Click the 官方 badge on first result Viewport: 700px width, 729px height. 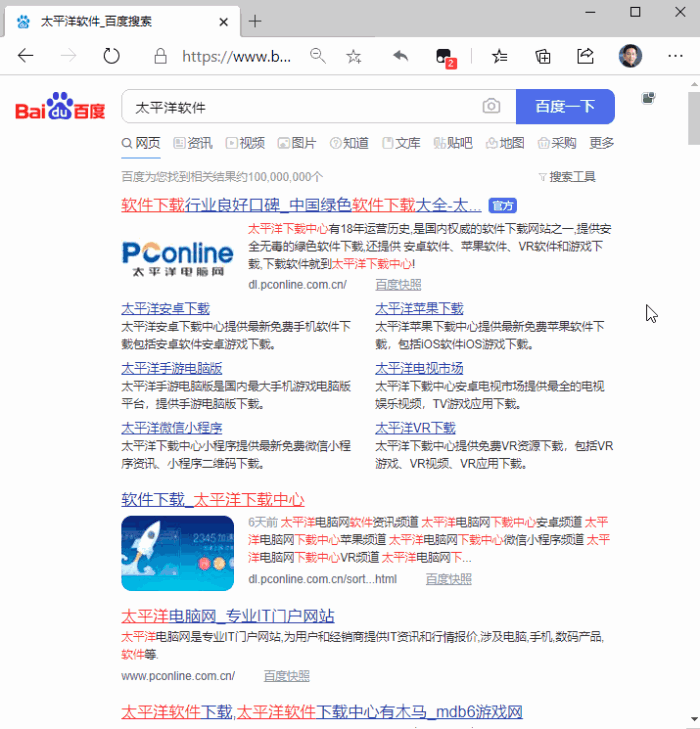[502, 205]
